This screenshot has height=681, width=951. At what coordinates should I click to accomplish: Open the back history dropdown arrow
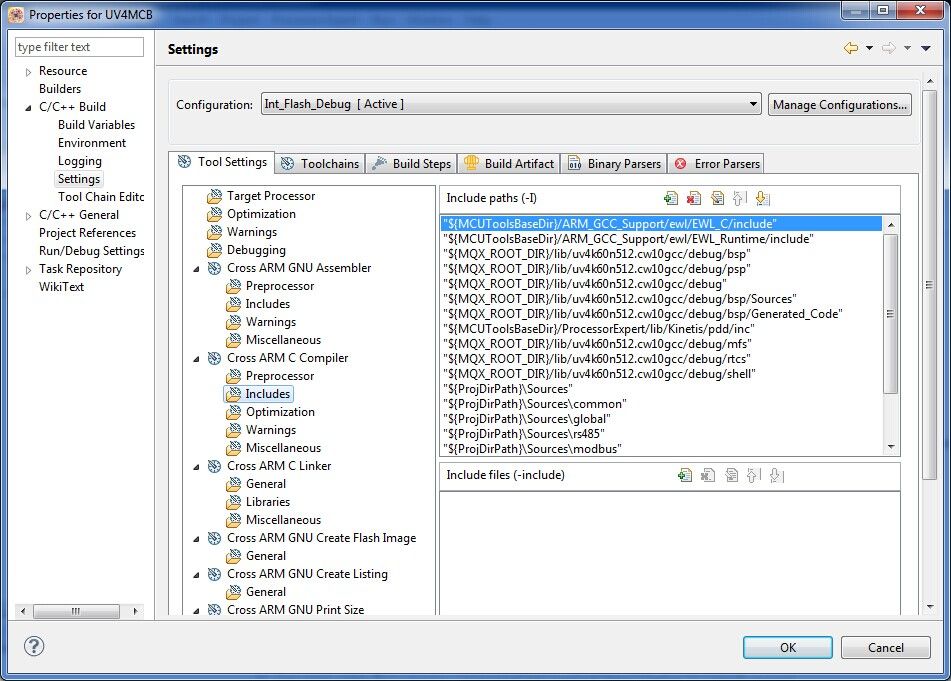tap(869, 48)
